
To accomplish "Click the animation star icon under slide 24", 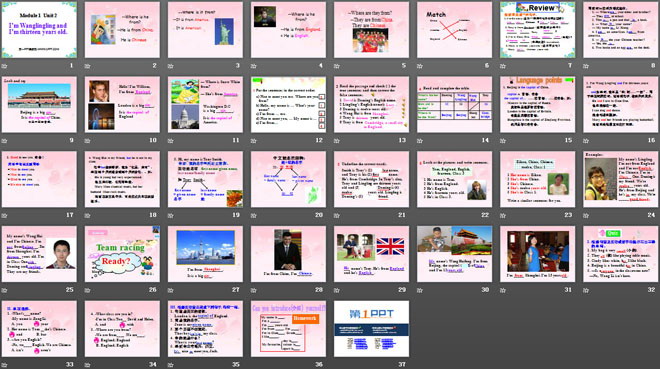I will pos(586,215).
